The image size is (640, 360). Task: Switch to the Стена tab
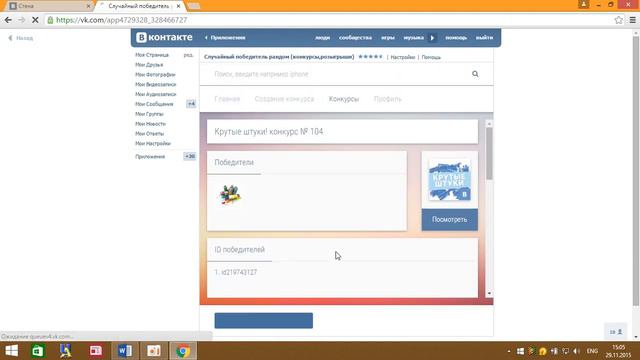(x=49, y=6)
